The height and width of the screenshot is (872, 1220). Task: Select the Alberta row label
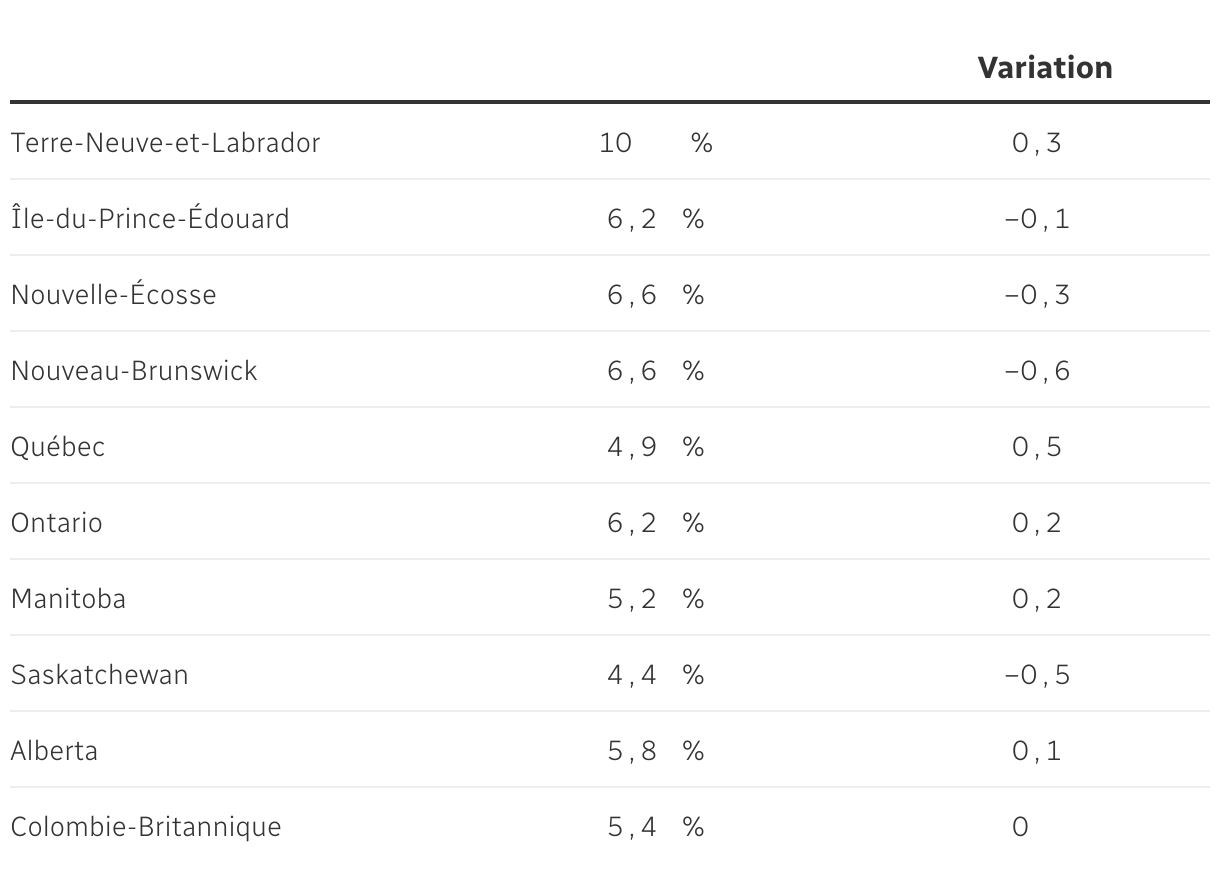pos(54,751)
